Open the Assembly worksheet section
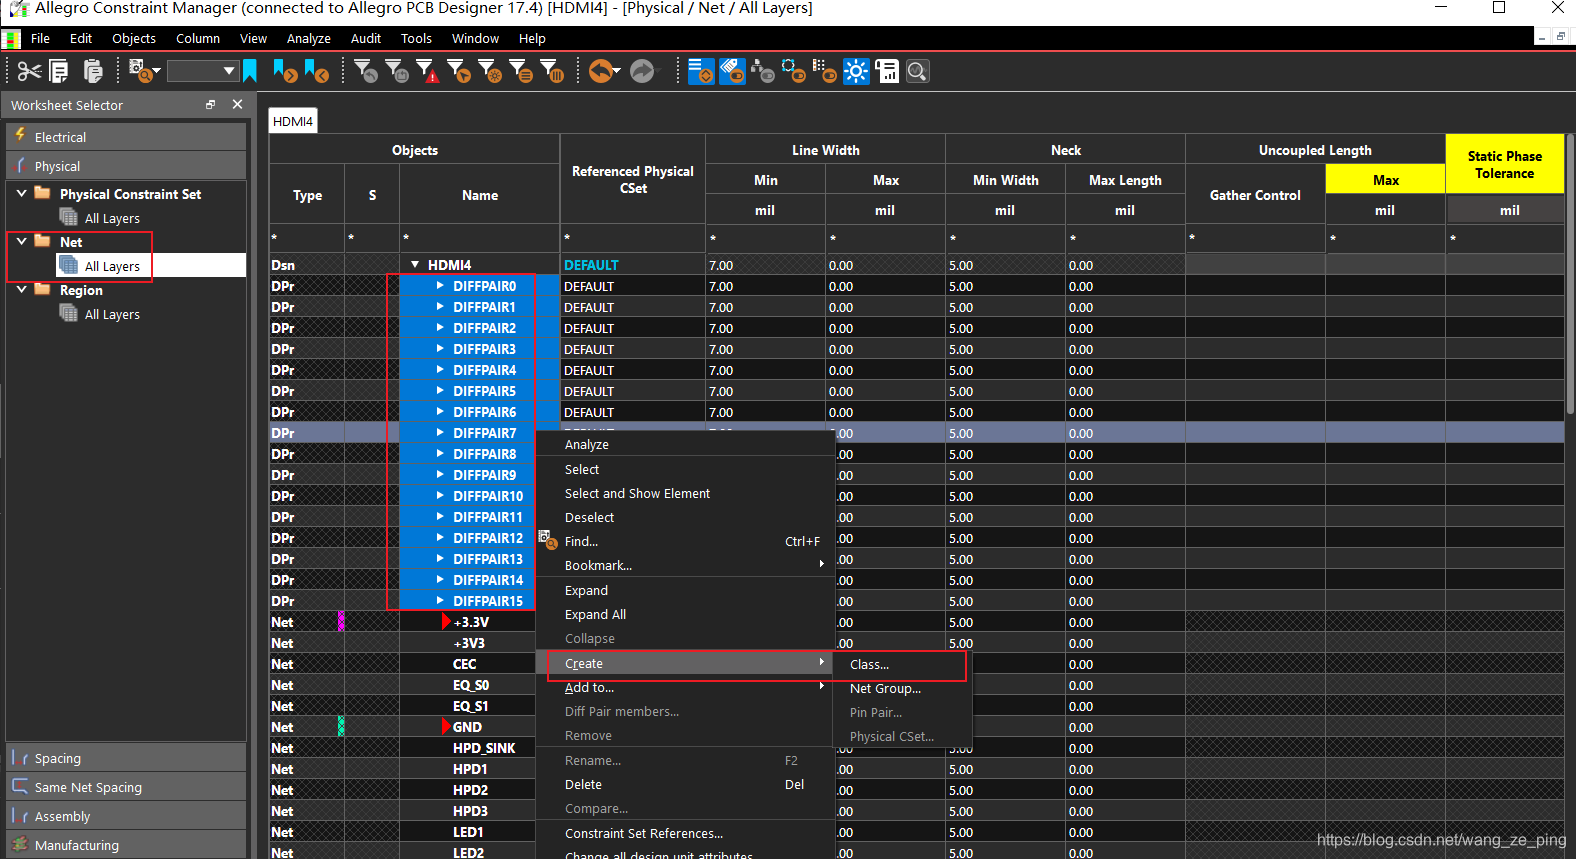Viewport: 1576px width, 859px height. coord(126,816)
